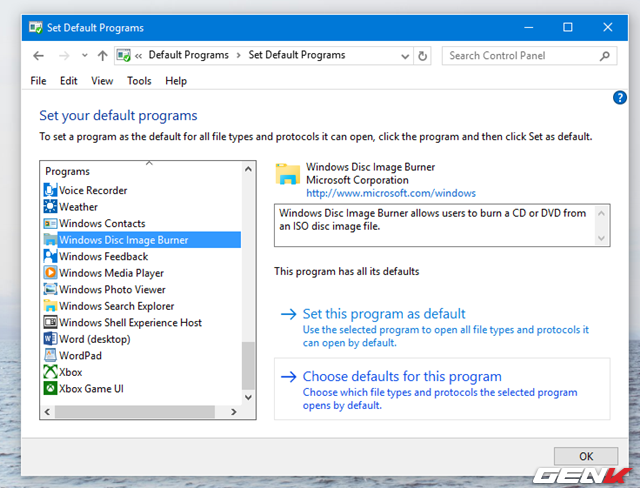Click the Windows Contacts icon
The height and width of the screenshot is (488, 640).
50,223
